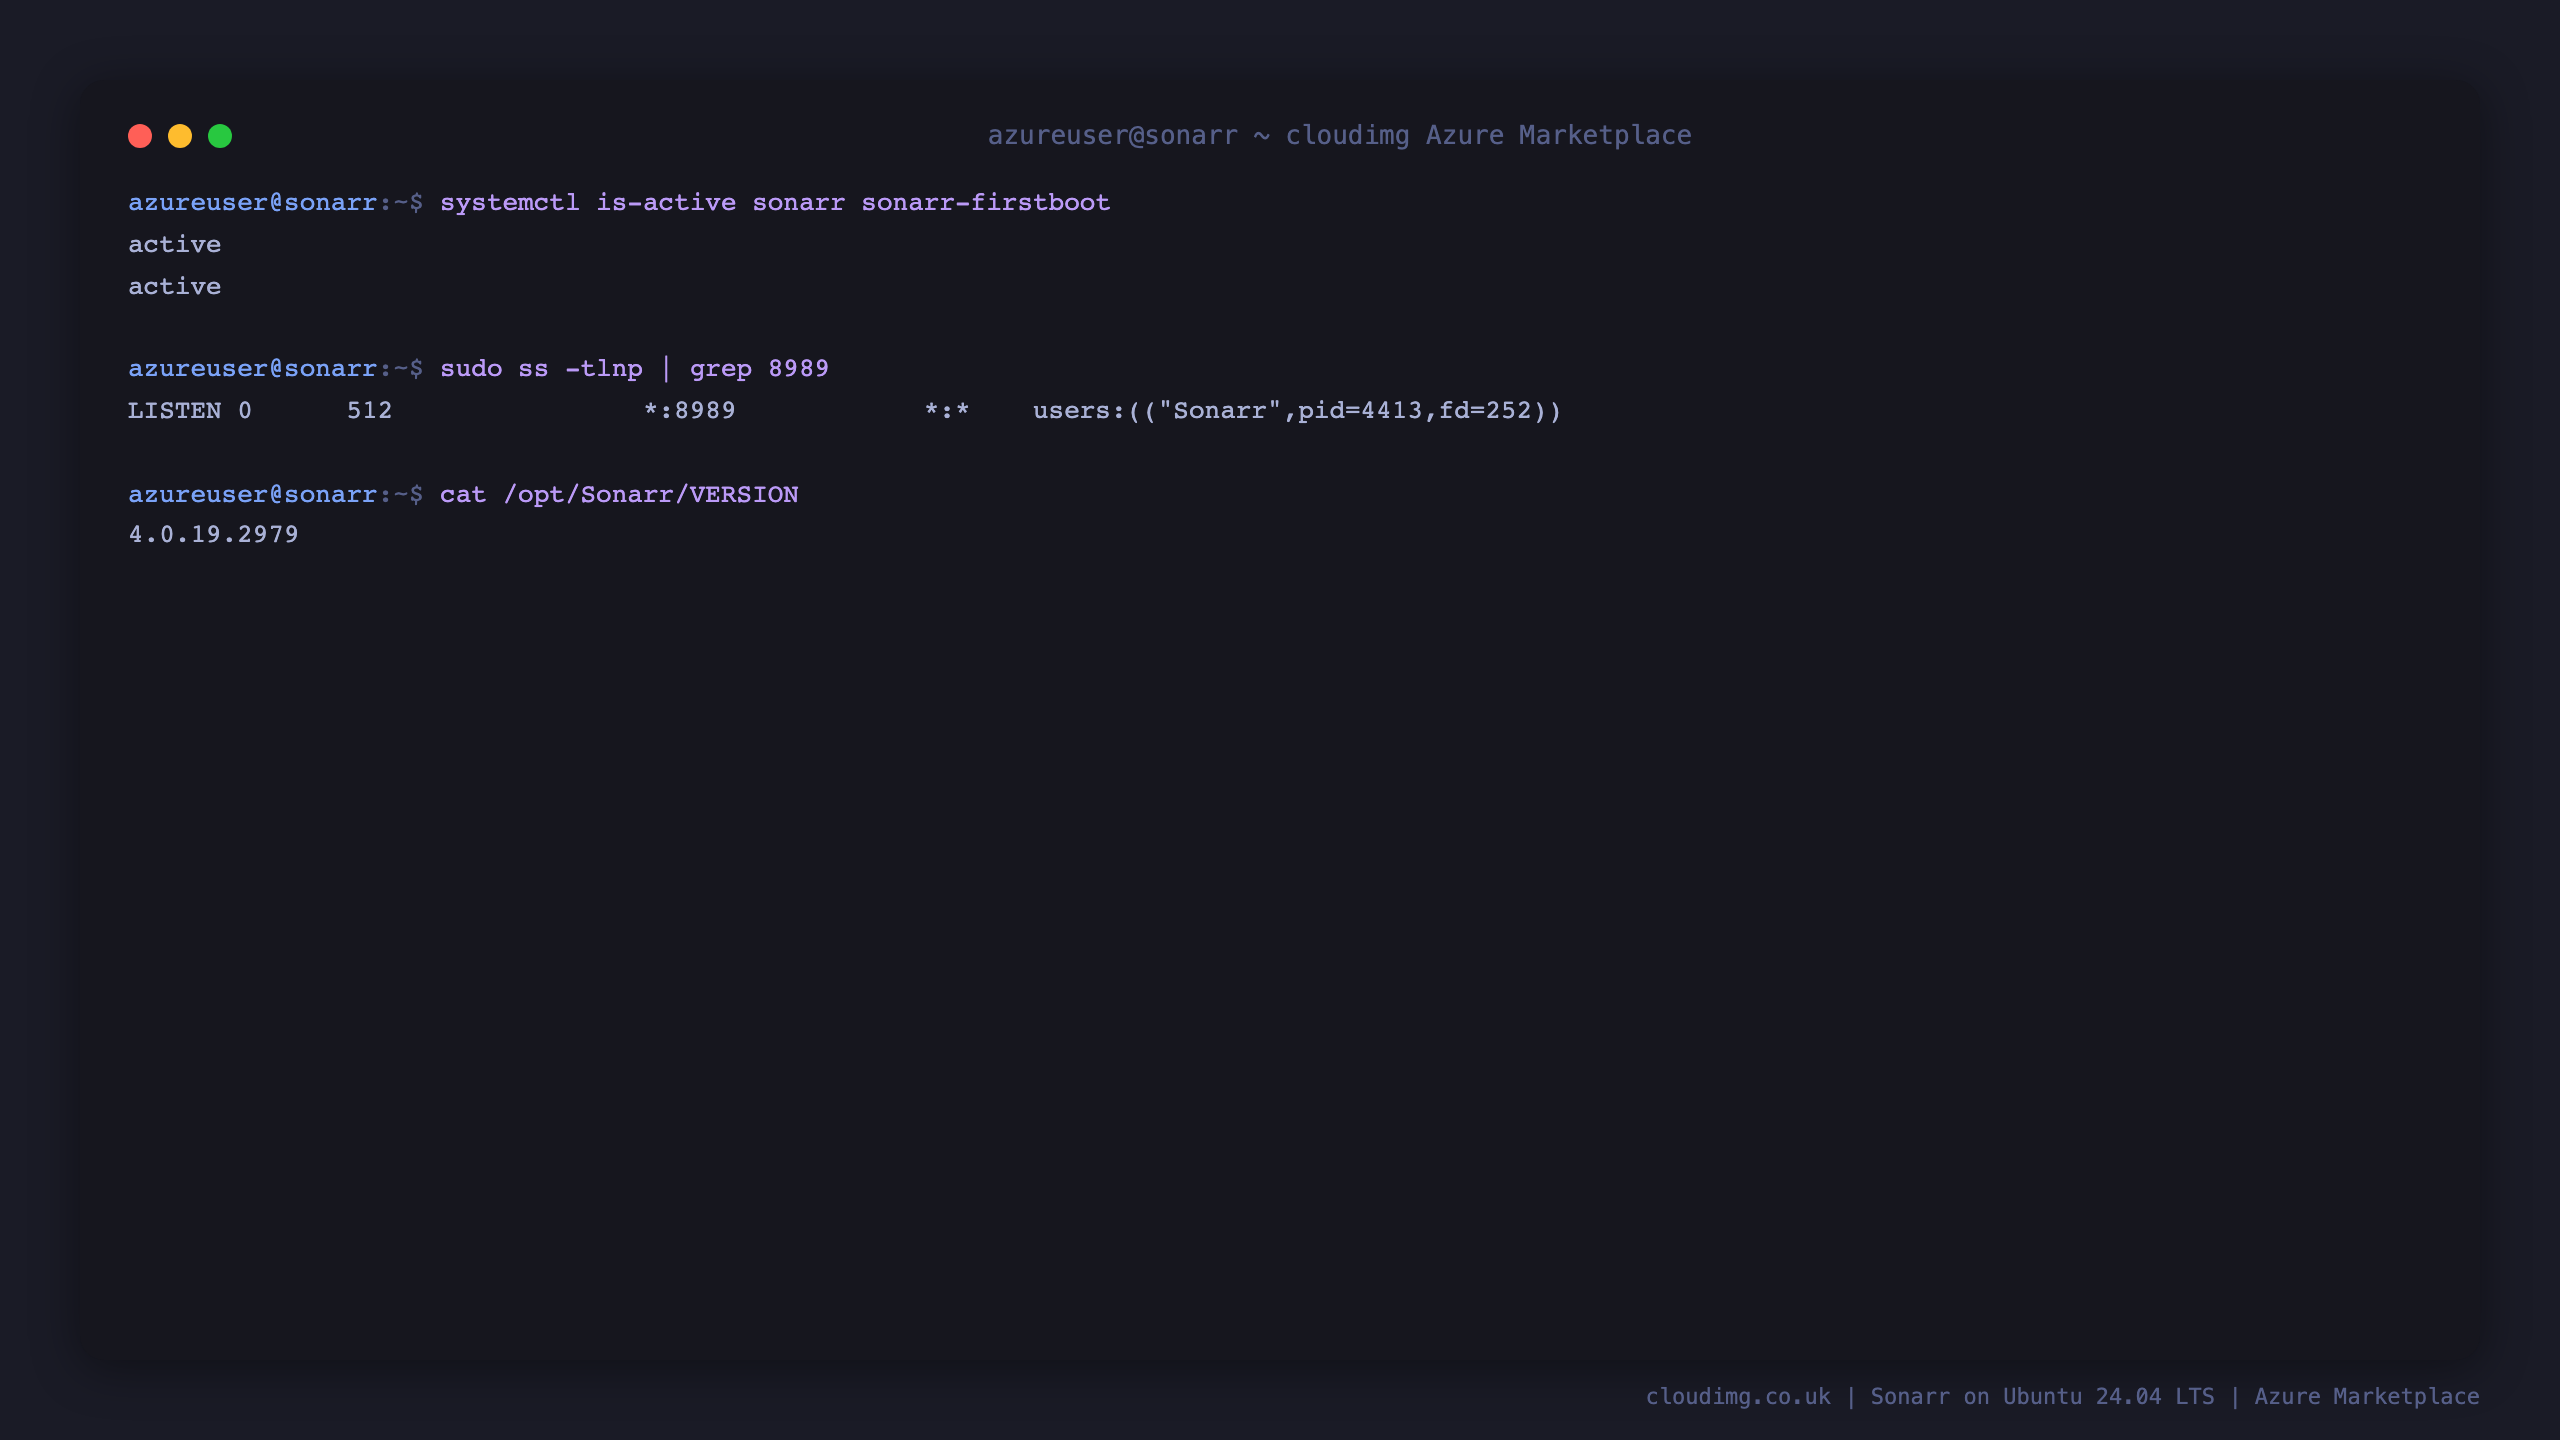The width and height of the screenshot is (2560, 1440).
Task: Click the cat /opt/Sonarr/VERSION command
Action: click(x=619, y=494)
